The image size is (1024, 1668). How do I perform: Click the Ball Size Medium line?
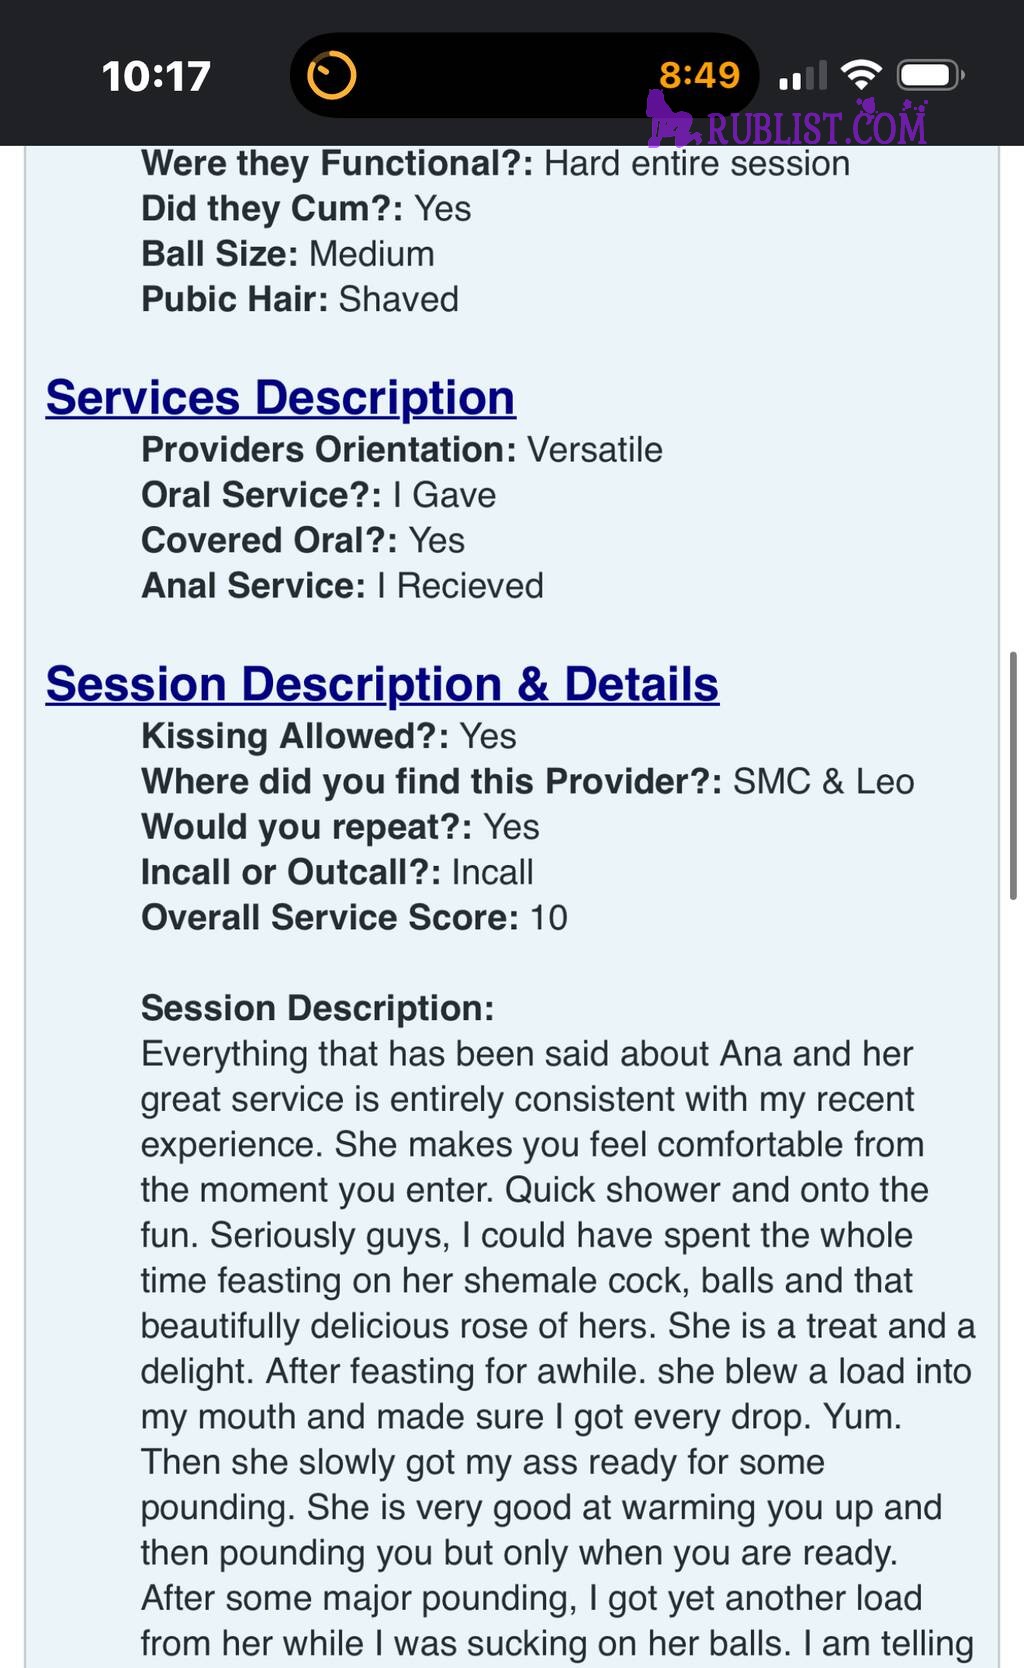click(x=288, y=254)
